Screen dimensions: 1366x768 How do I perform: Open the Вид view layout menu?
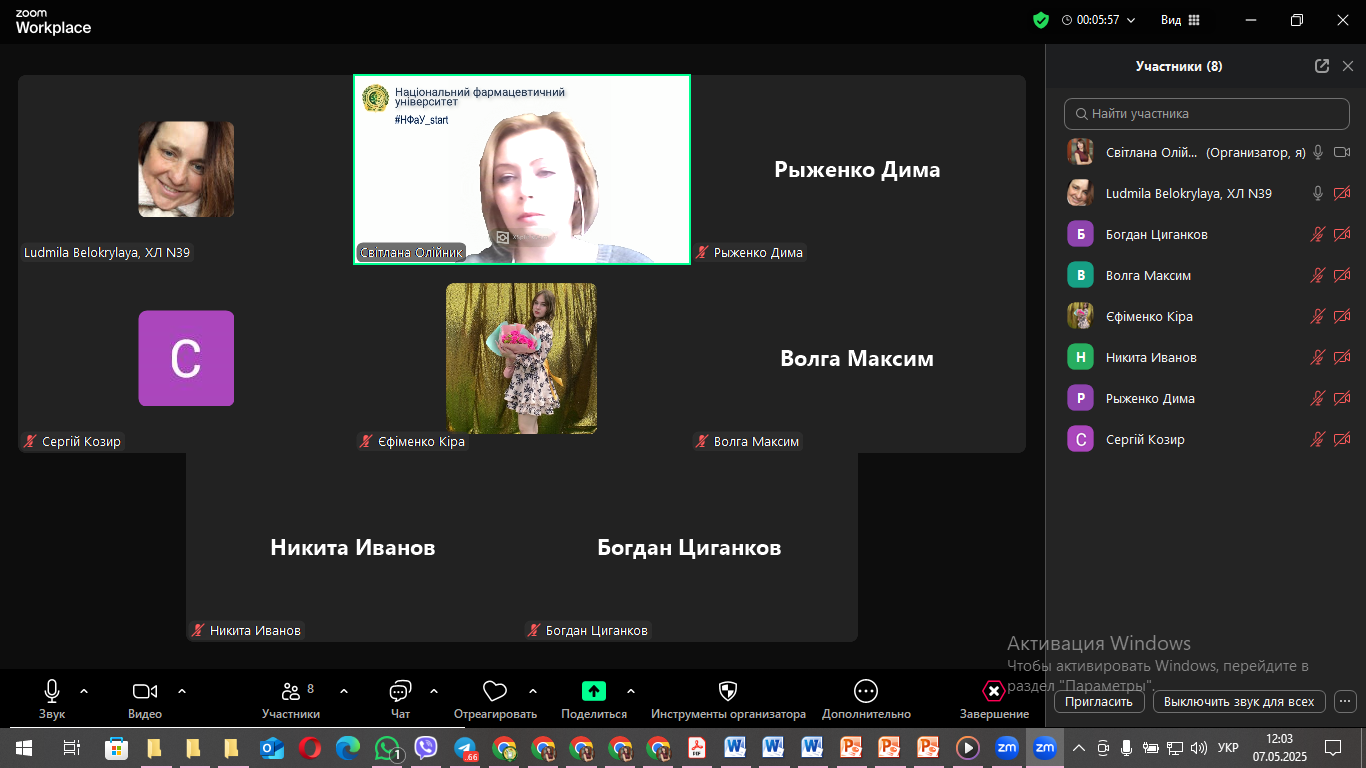click(x=1180, y=20)
